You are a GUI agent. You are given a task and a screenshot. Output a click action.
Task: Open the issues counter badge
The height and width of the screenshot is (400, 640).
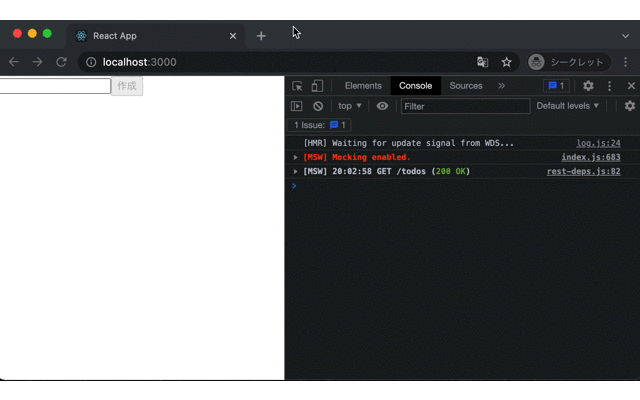(556, 86)
